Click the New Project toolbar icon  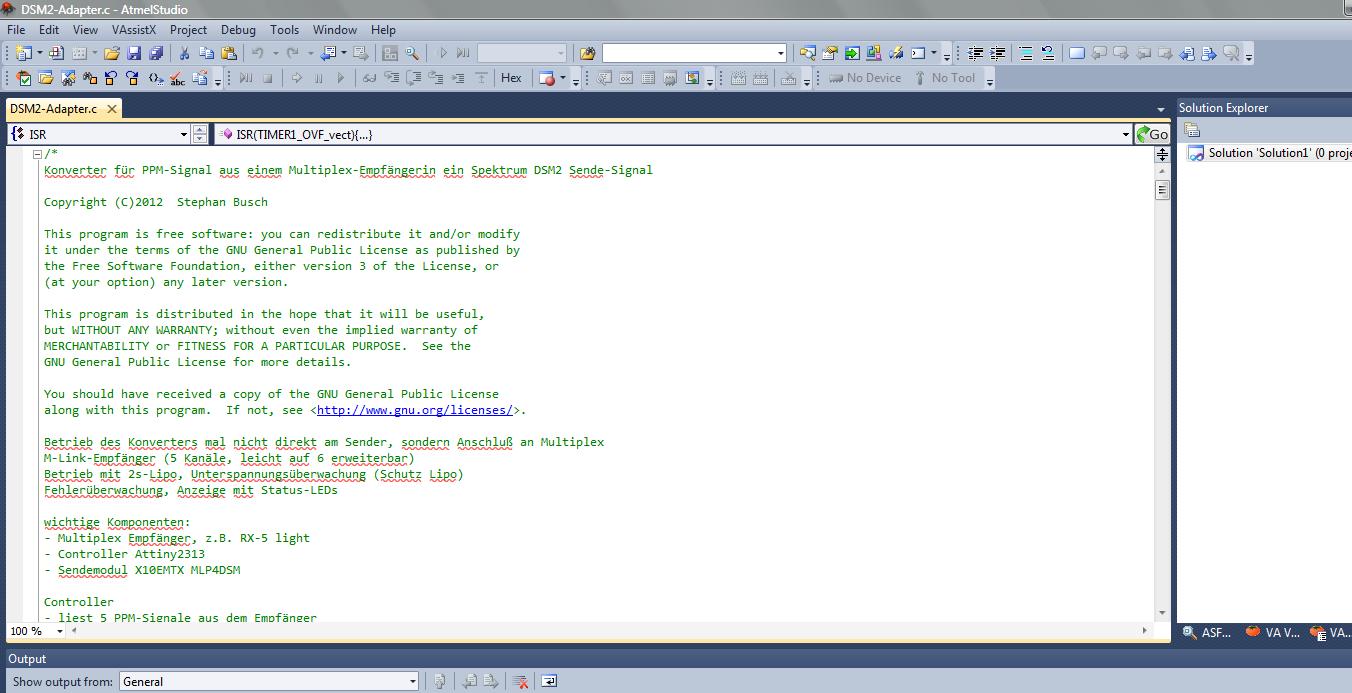(x=23, y=53)
